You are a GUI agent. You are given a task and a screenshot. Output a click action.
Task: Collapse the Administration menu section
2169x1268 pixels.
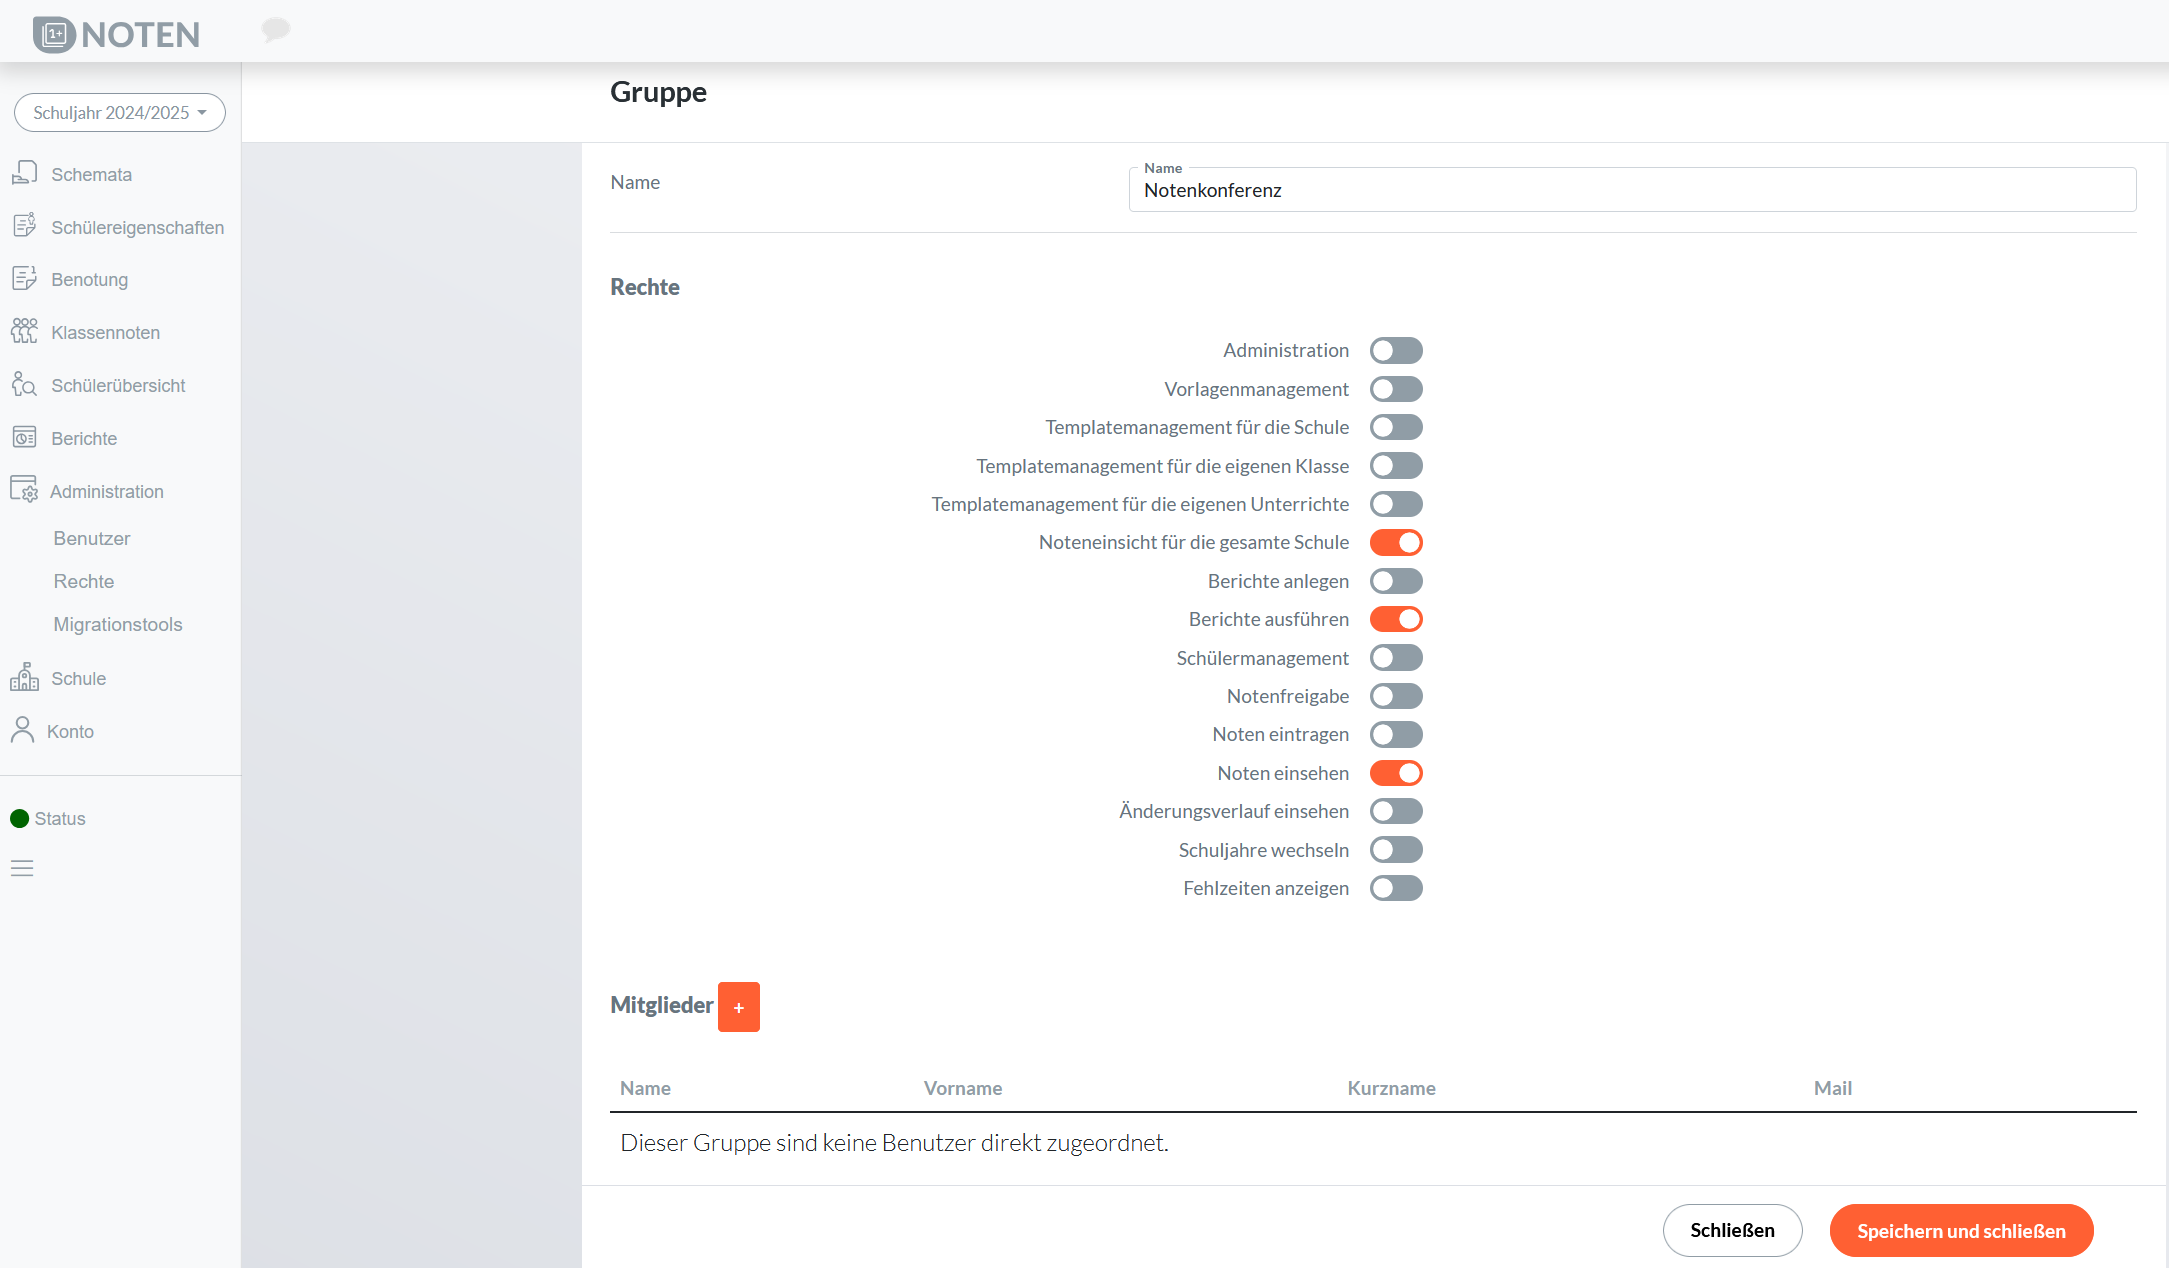(106, 491)
